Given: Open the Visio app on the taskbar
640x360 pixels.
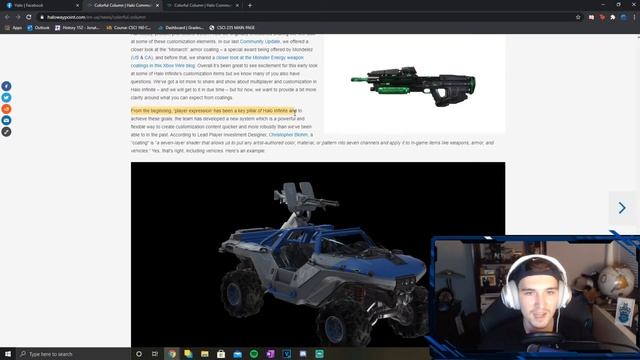Looking at the screenshot, I should pos(287,354).
